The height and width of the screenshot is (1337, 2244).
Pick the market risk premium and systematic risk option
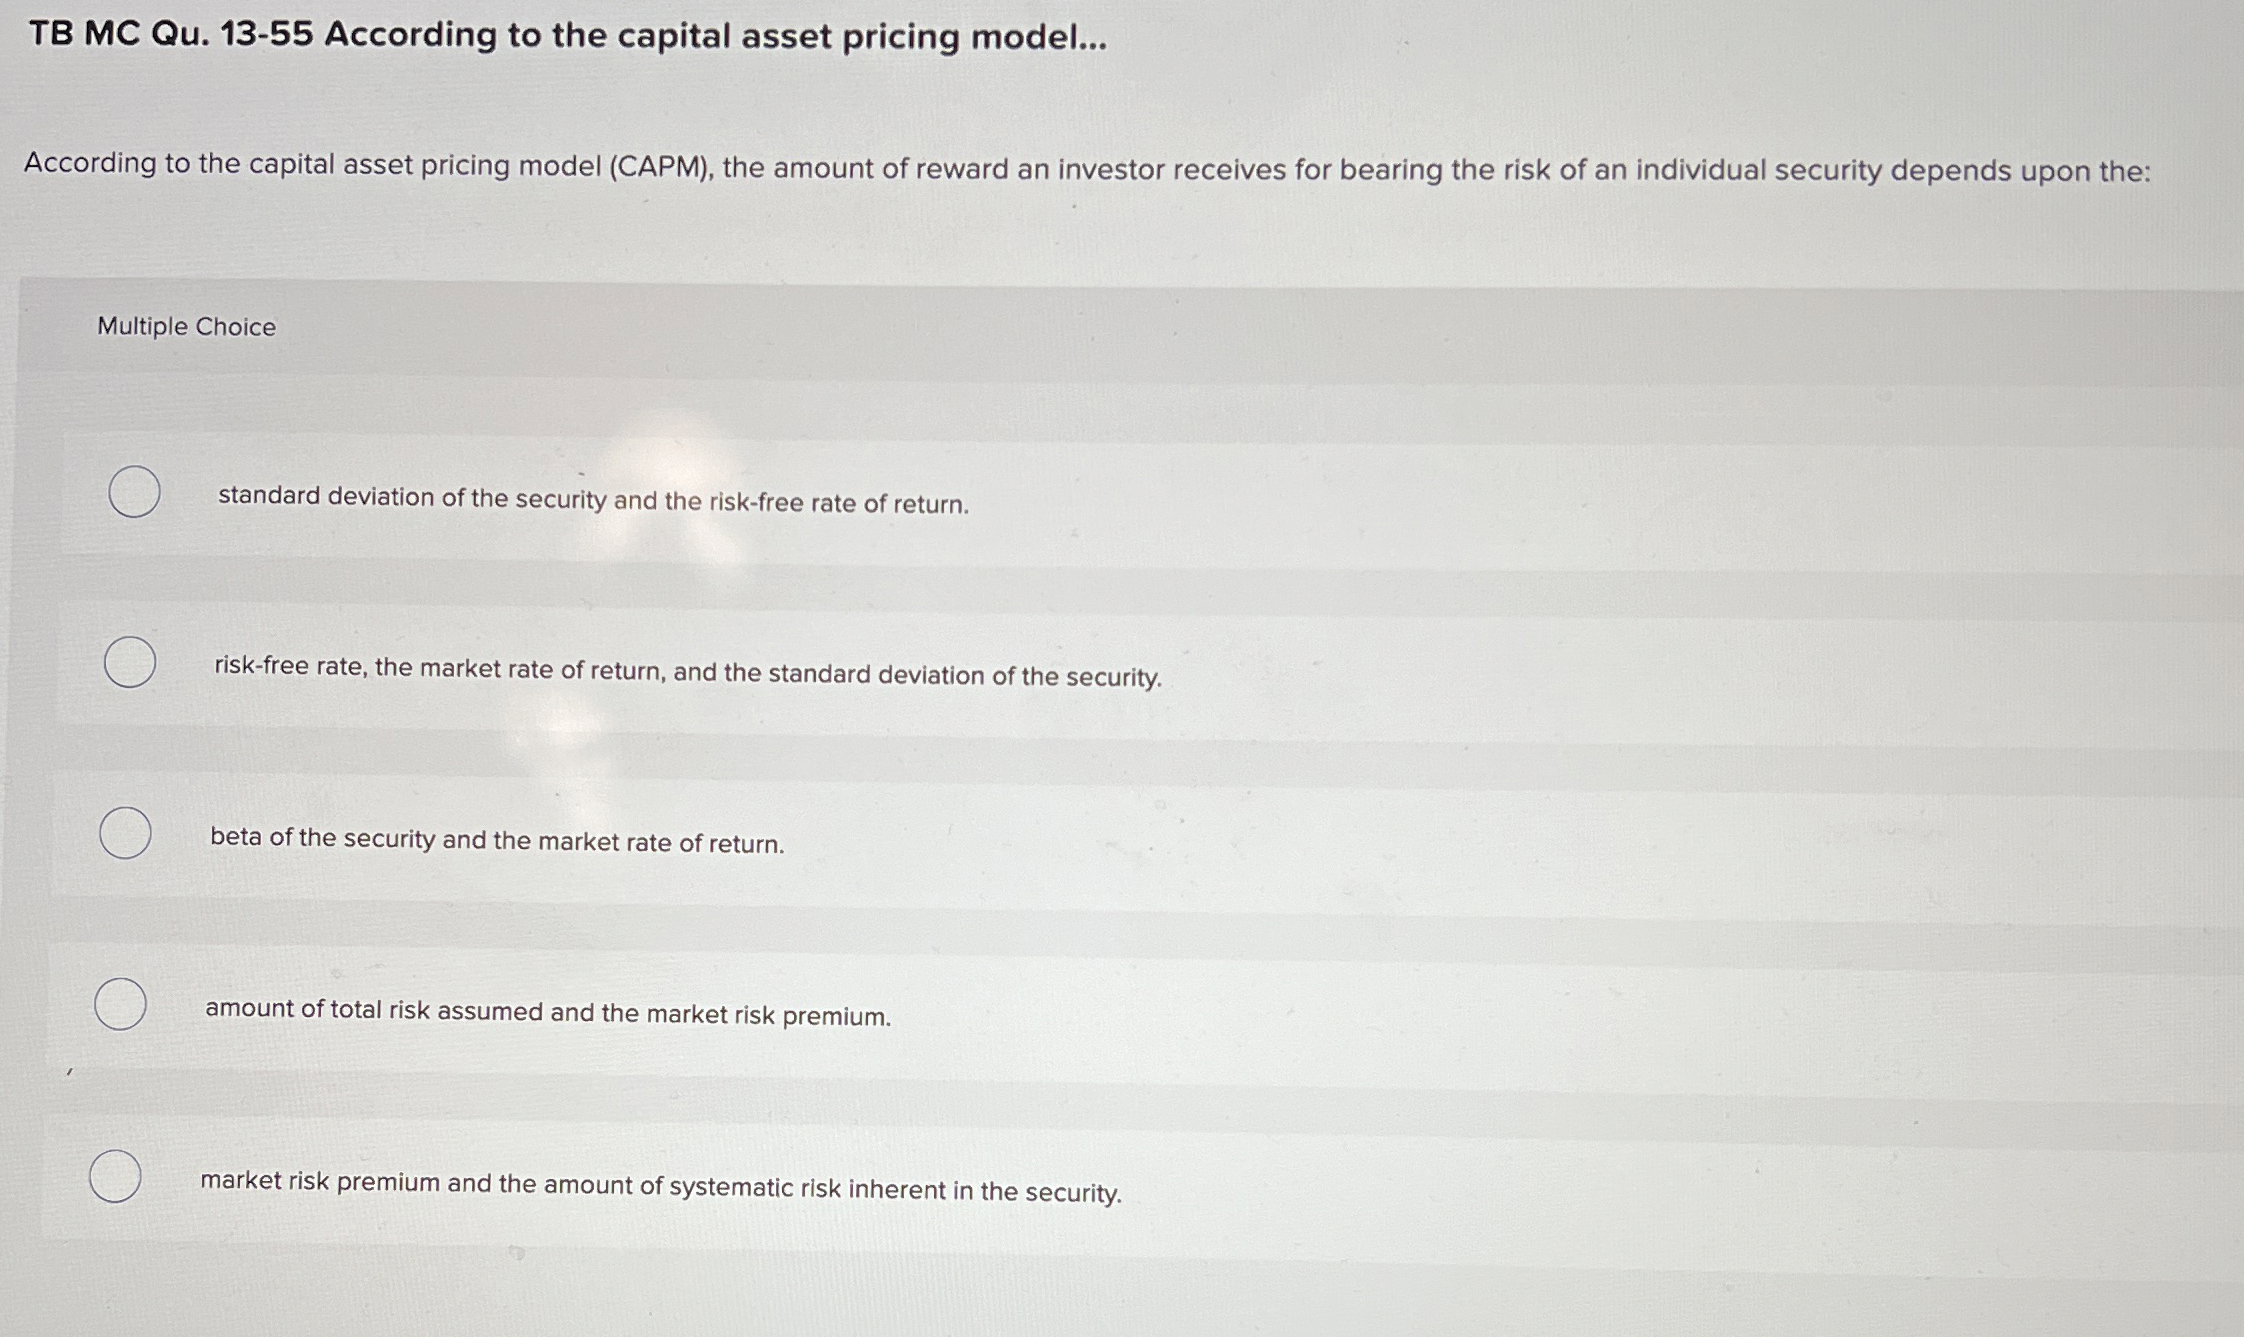[114, 1177]
